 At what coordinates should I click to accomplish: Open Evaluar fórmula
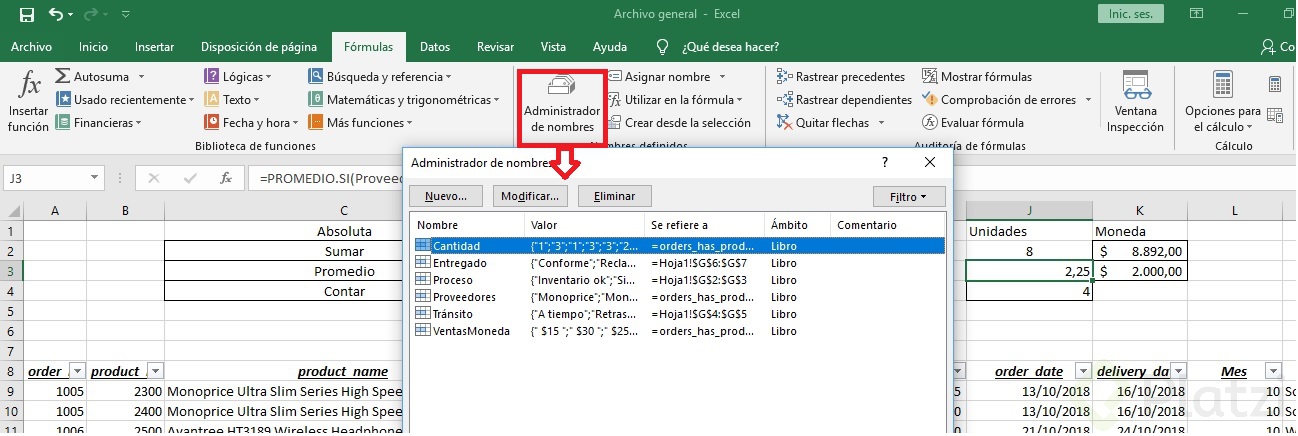point(973,122)
